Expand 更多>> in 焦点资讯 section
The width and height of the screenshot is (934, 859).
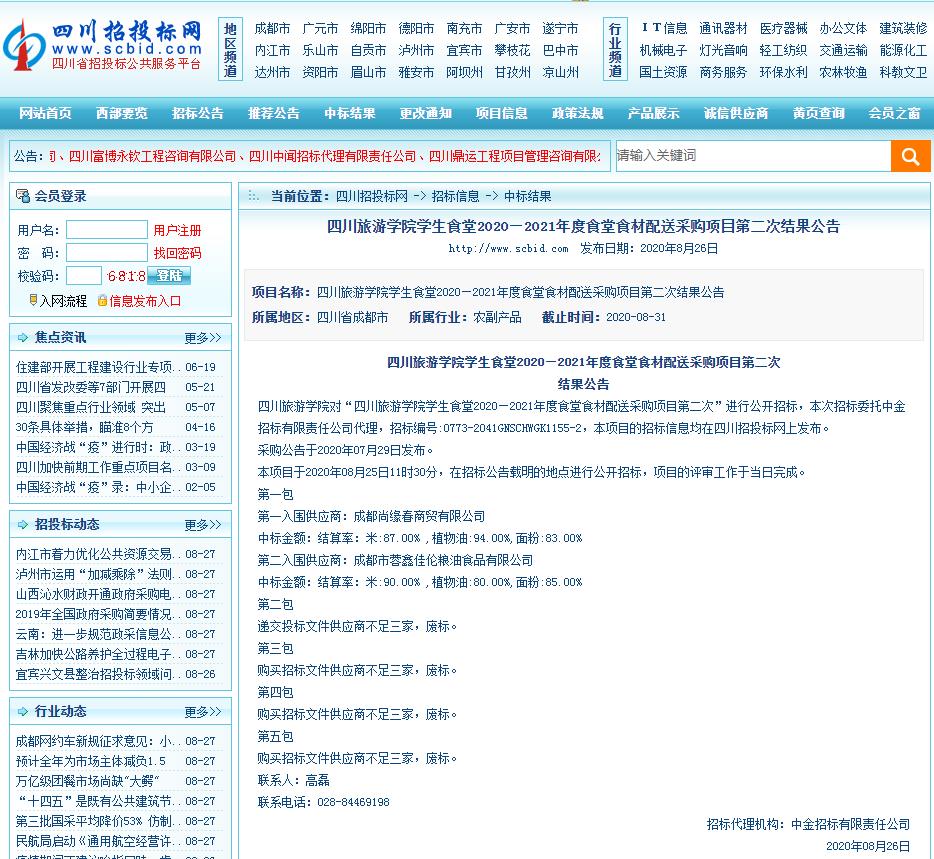203,338
